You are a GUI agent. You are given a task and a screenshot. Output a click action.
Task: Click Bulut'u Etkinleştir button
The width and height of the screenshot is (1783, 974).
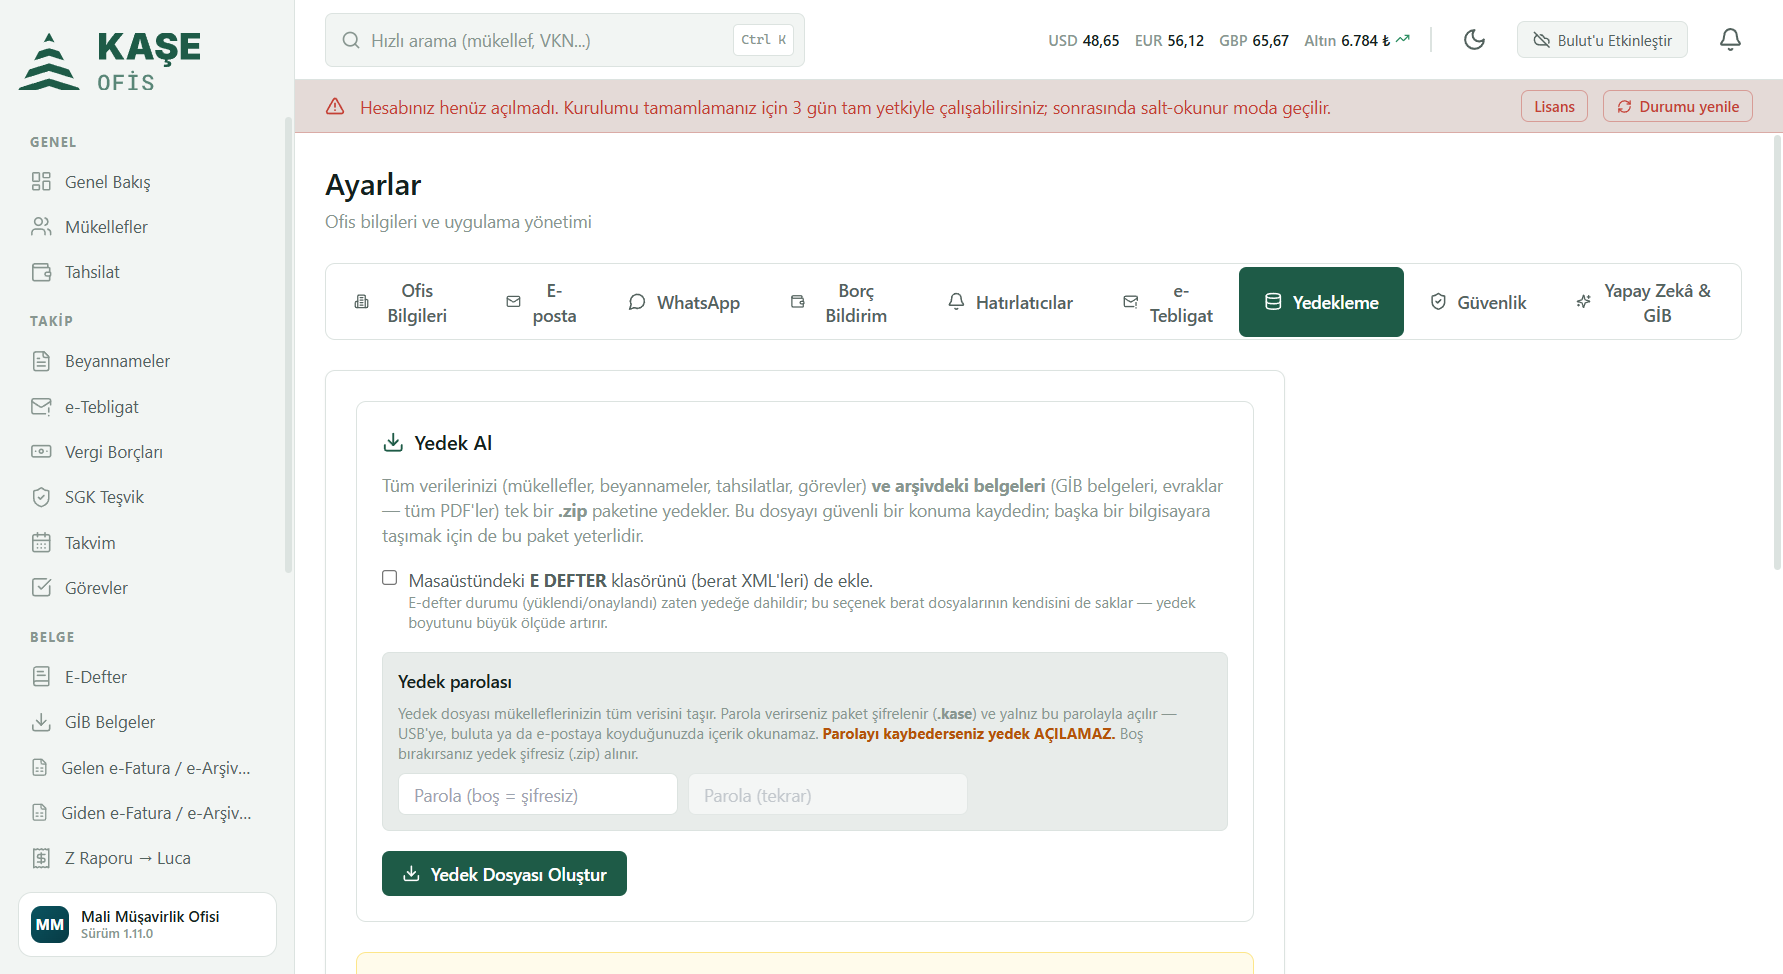pyautogui.click(x=1602, y=40)
